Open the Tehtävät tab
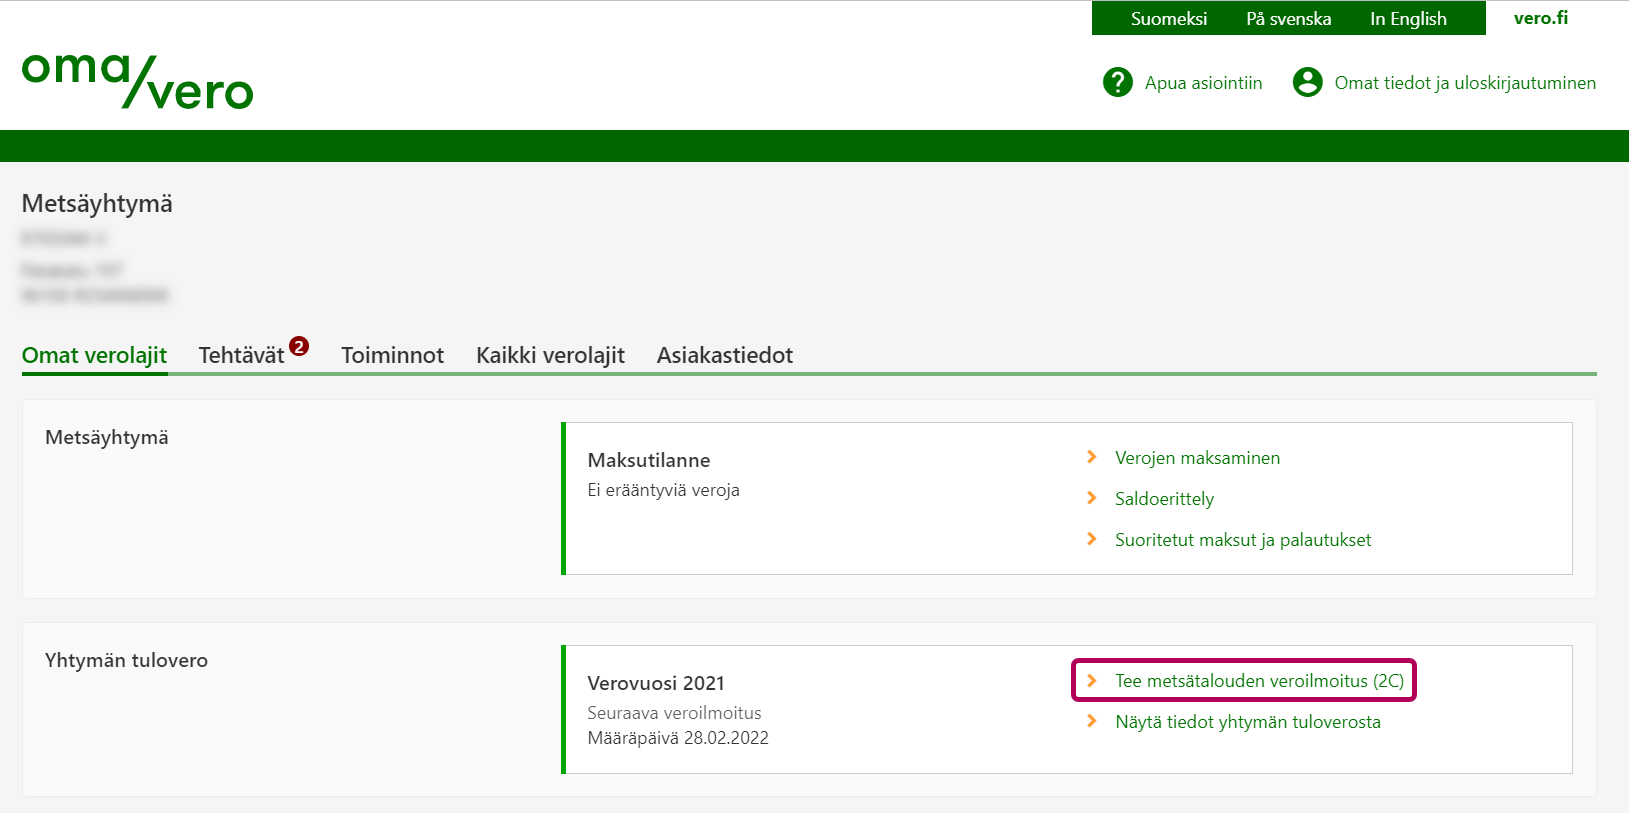The width and height of the screenshot is (1629, 813). coord(241,355)
